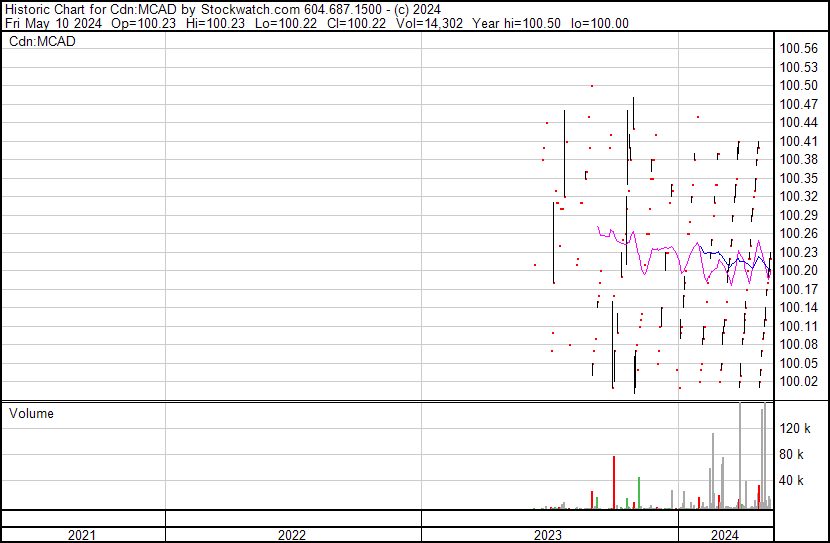Click the 100.17 price axis value
Screen dimensions: 830x543
tap(799, 289)
